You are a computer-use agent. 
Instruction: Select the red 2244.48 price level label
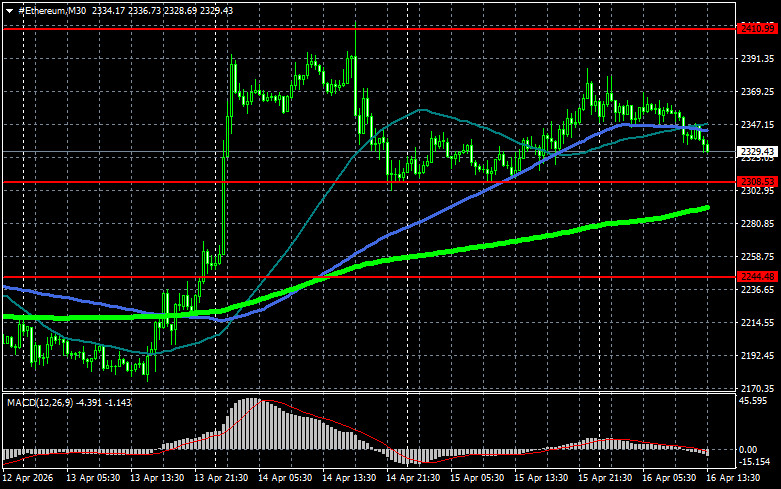click(x=758, y=276)
